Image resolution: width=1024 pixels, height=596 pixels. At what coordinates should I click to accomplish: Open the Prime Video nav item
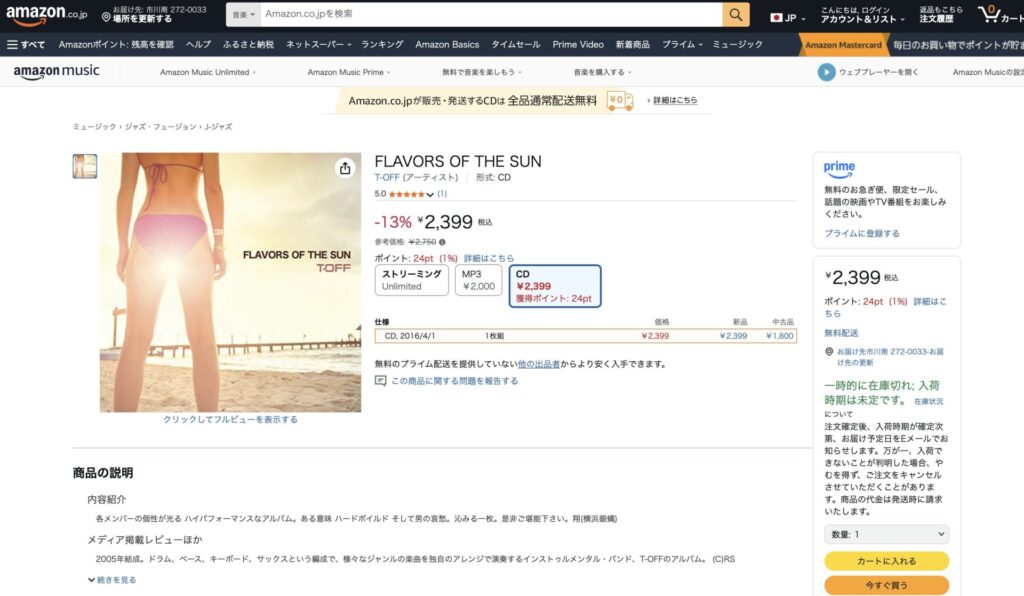click(578, 44)
